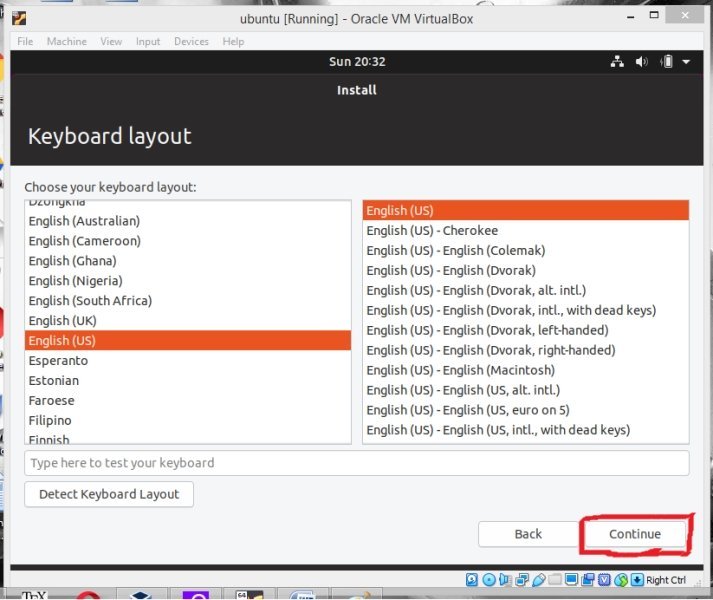Screen dimensions: 713x600
Task: Select English (US, euro on 5) variant
Action: [x=526, y=410]
